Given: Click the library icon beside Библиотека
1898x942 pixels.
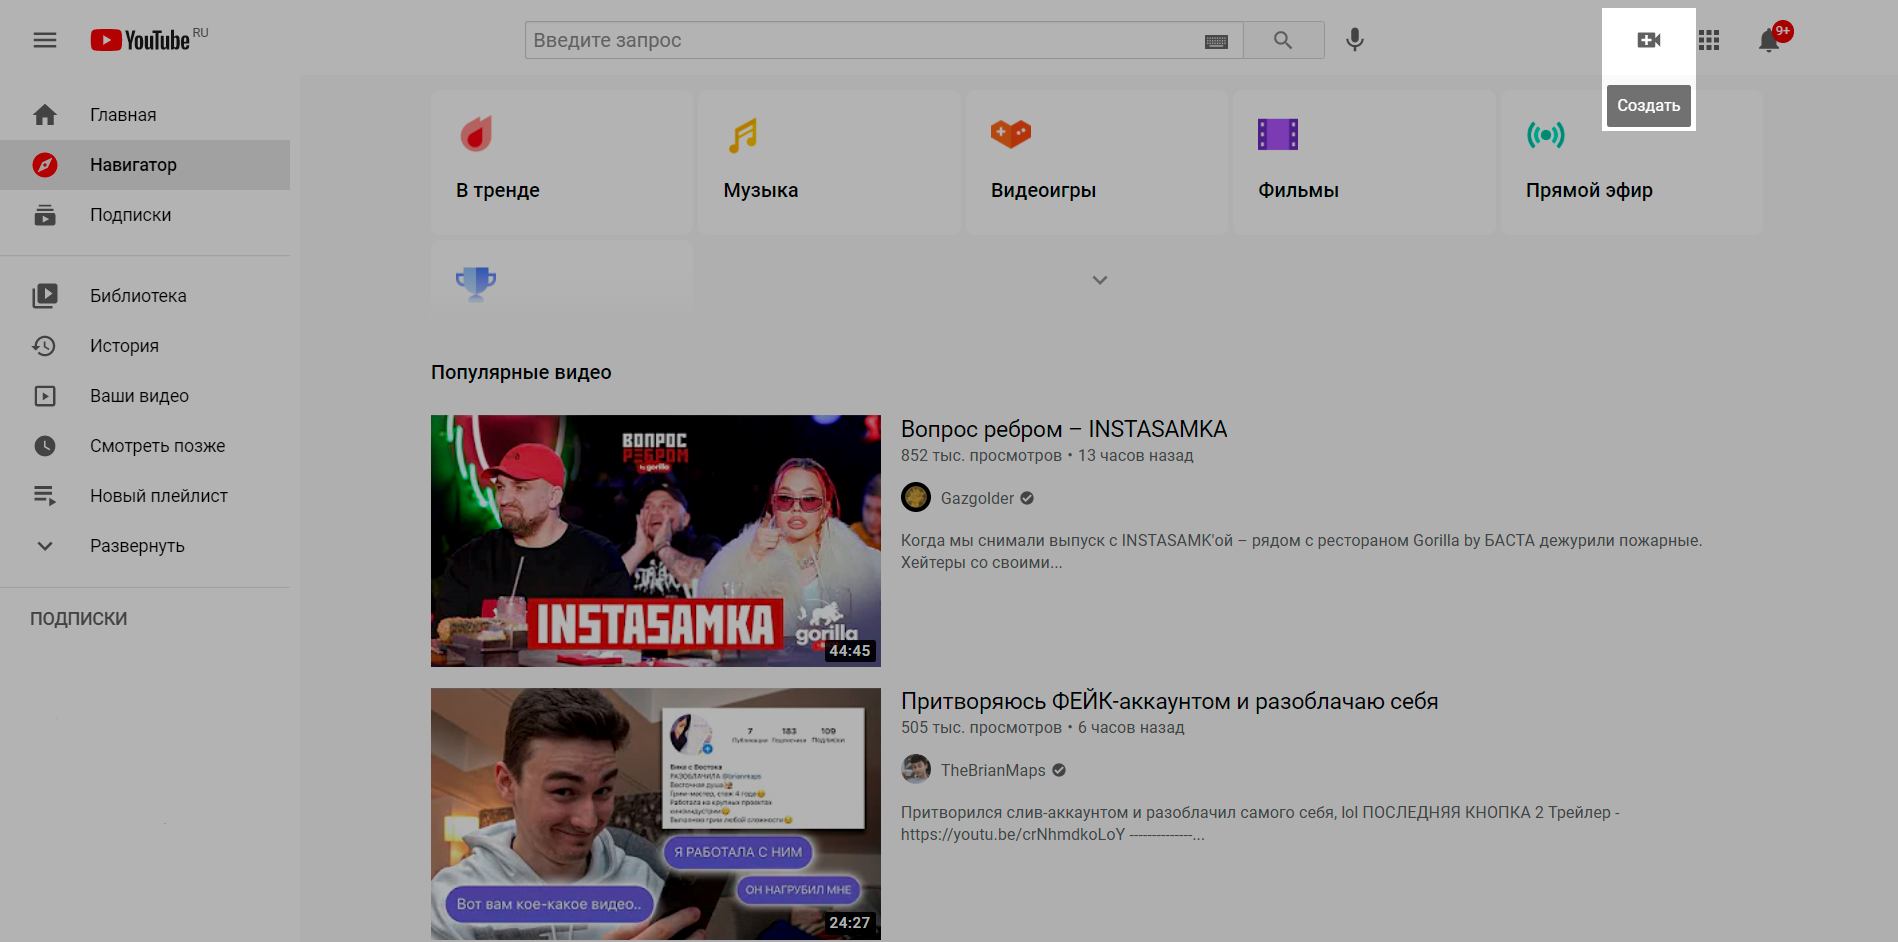Looking at the screenshot, I should tap(45, 296).
